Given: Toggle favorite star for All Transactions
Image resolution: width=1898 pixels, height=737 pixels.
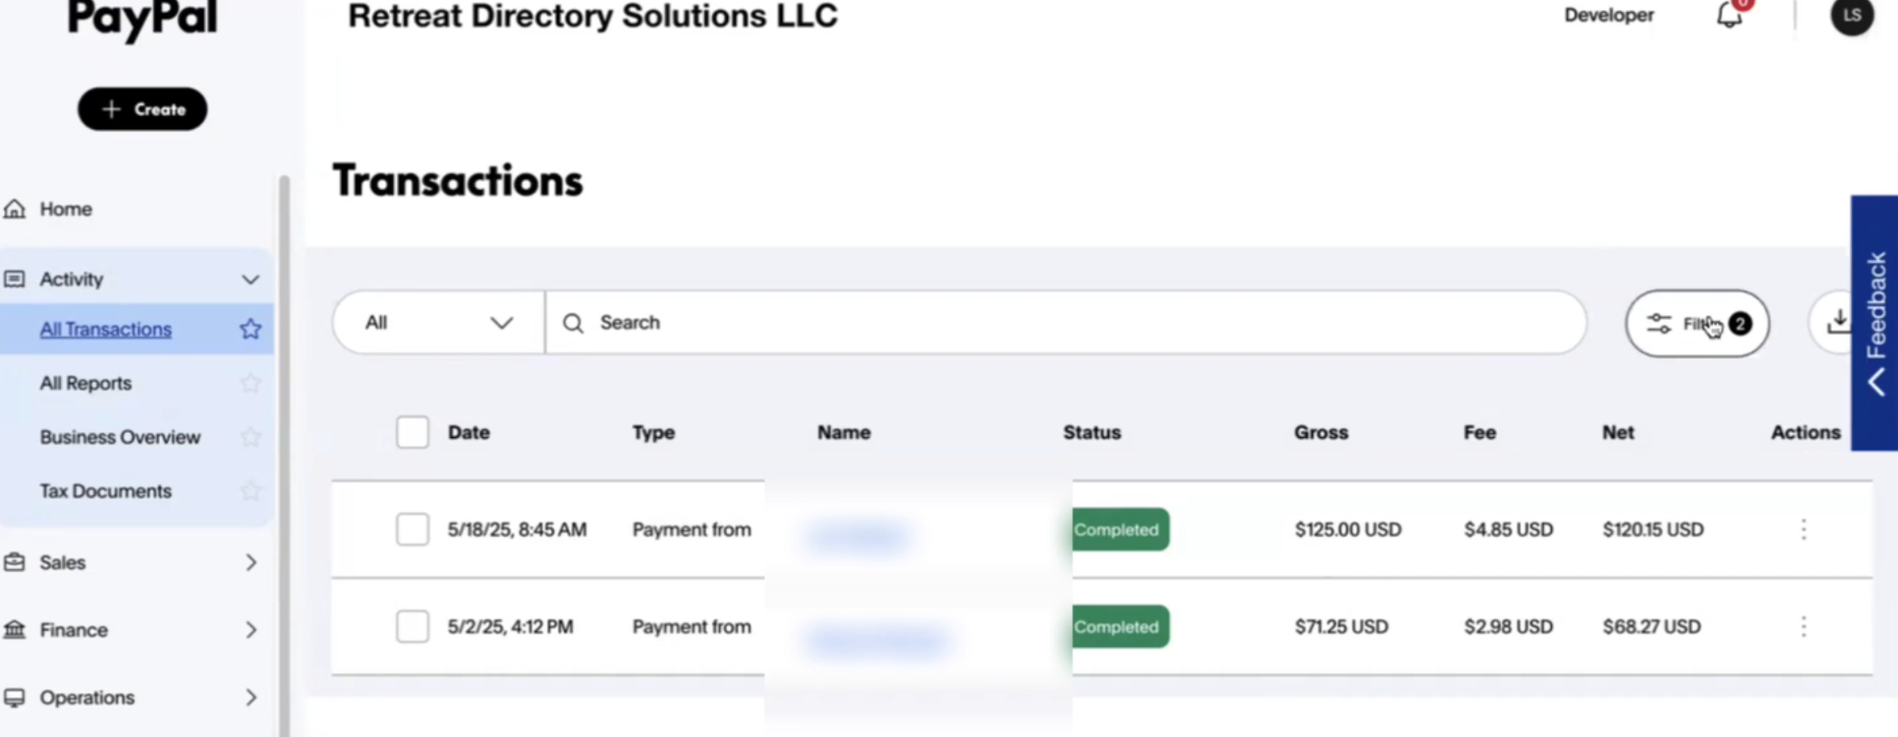Looking at the screenshot, I should coord(250,329).
